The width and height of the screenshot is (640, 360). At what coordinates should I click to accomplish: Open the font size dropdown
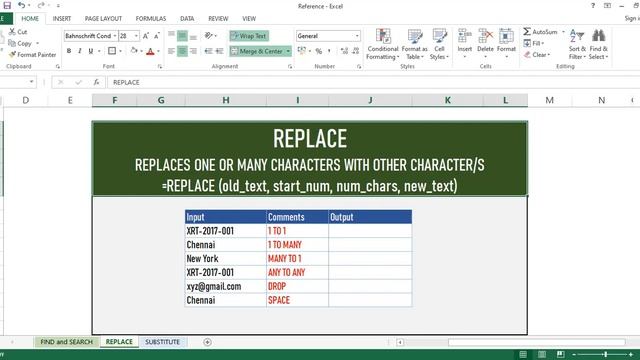(x=136, y=36)
